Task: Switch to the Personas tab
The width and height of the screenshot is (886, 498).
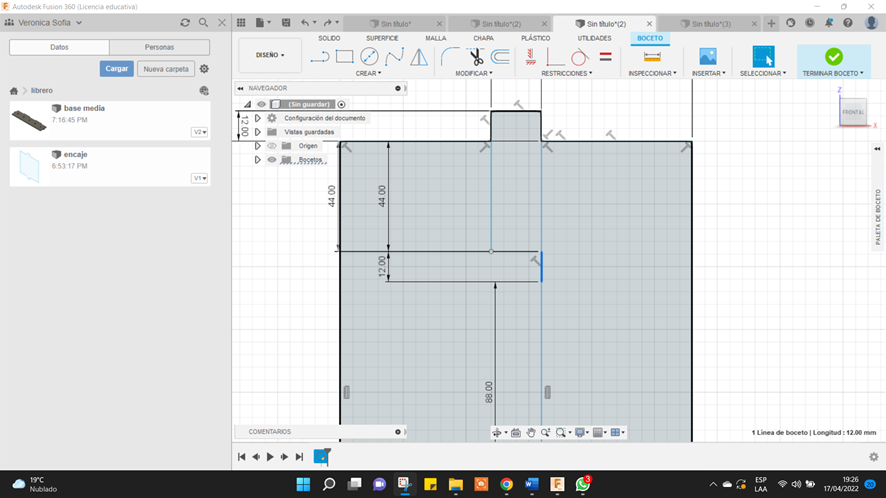Action: coord(159,47)
